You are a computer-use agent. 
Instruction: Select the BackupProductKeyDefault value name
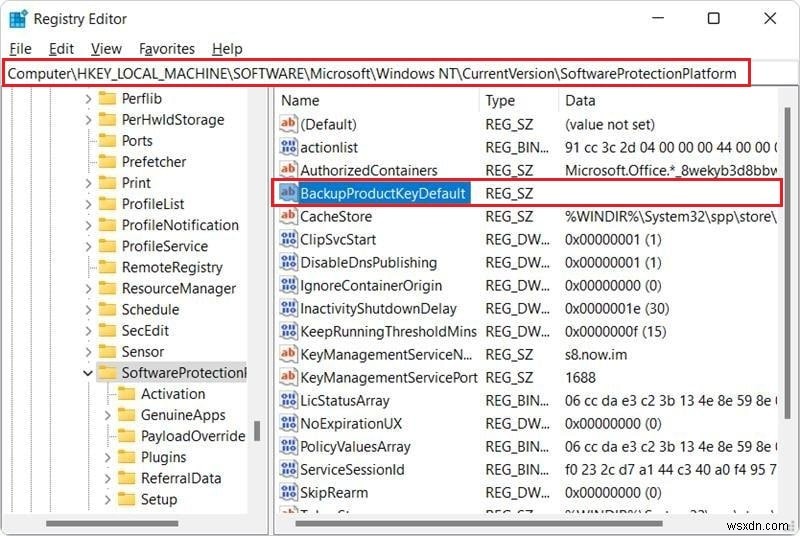point(383,193)
